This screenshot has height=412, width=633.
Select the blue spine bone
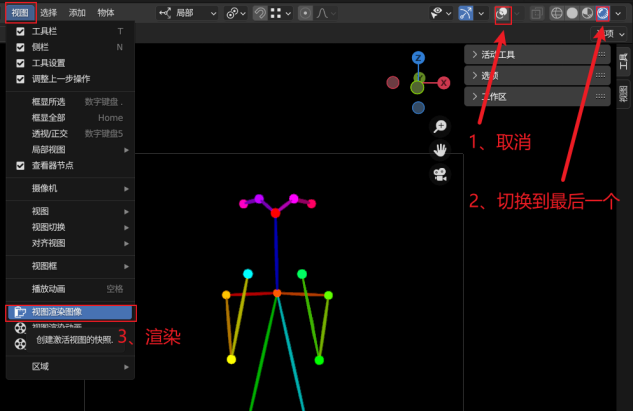277,253
